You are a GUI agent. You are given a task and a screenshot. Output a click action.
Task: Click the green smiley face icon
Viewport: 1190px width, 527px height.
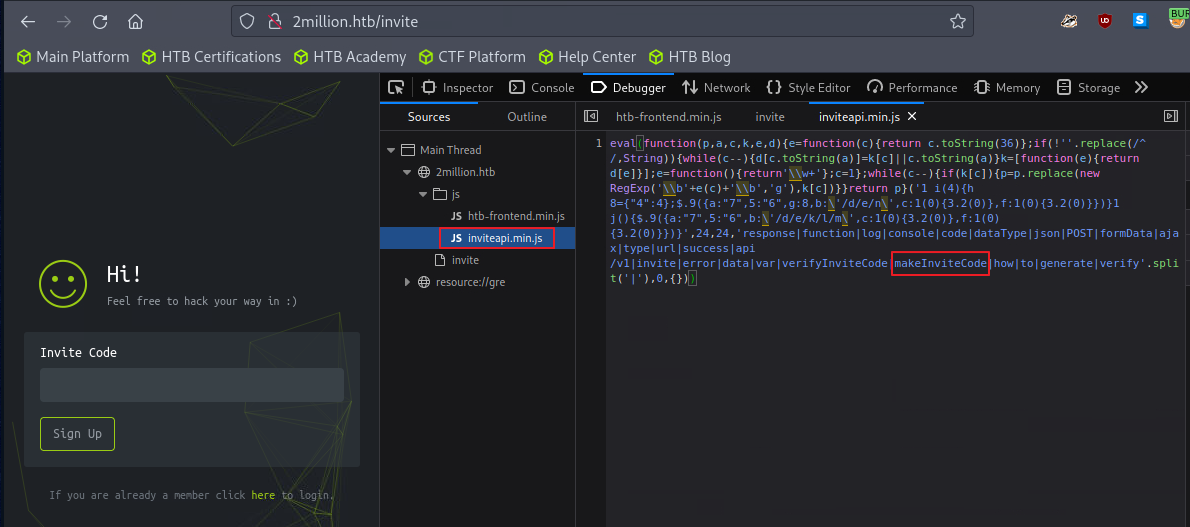coord(64,282)
